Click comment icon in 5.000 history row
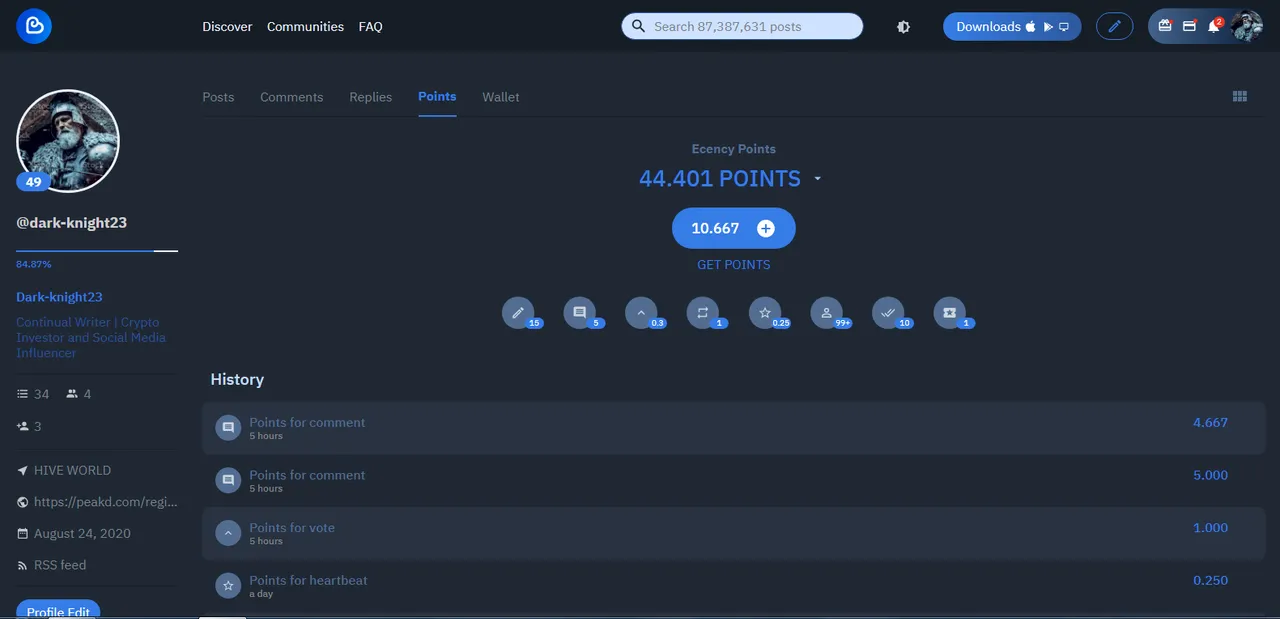Viewport: 1280px width, 619px height. point(228,481)
